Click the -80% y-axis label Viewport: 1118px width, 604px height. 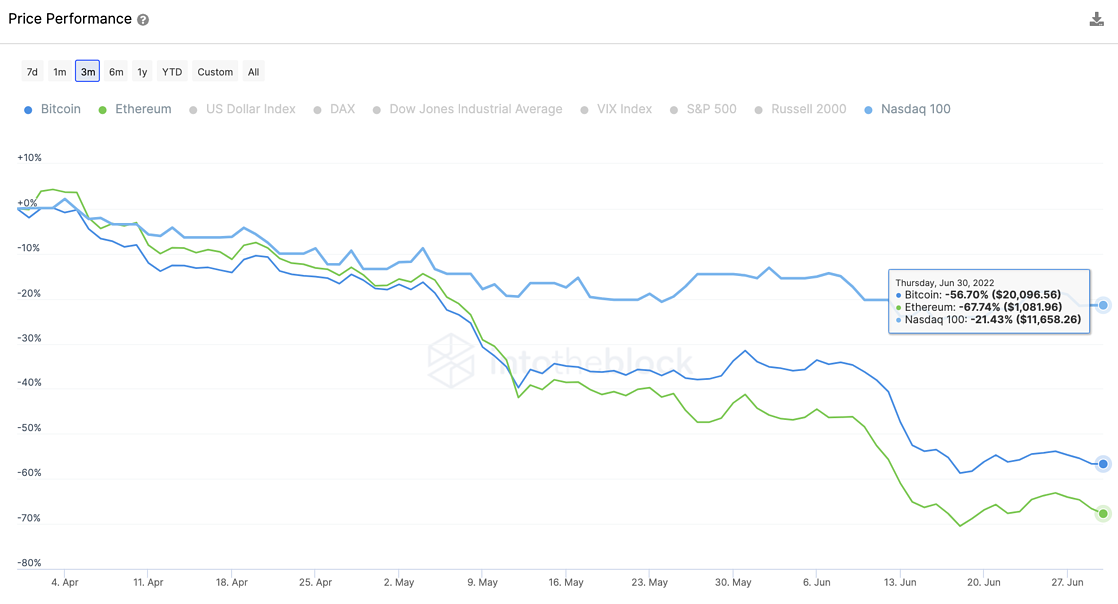coord(29,563)
